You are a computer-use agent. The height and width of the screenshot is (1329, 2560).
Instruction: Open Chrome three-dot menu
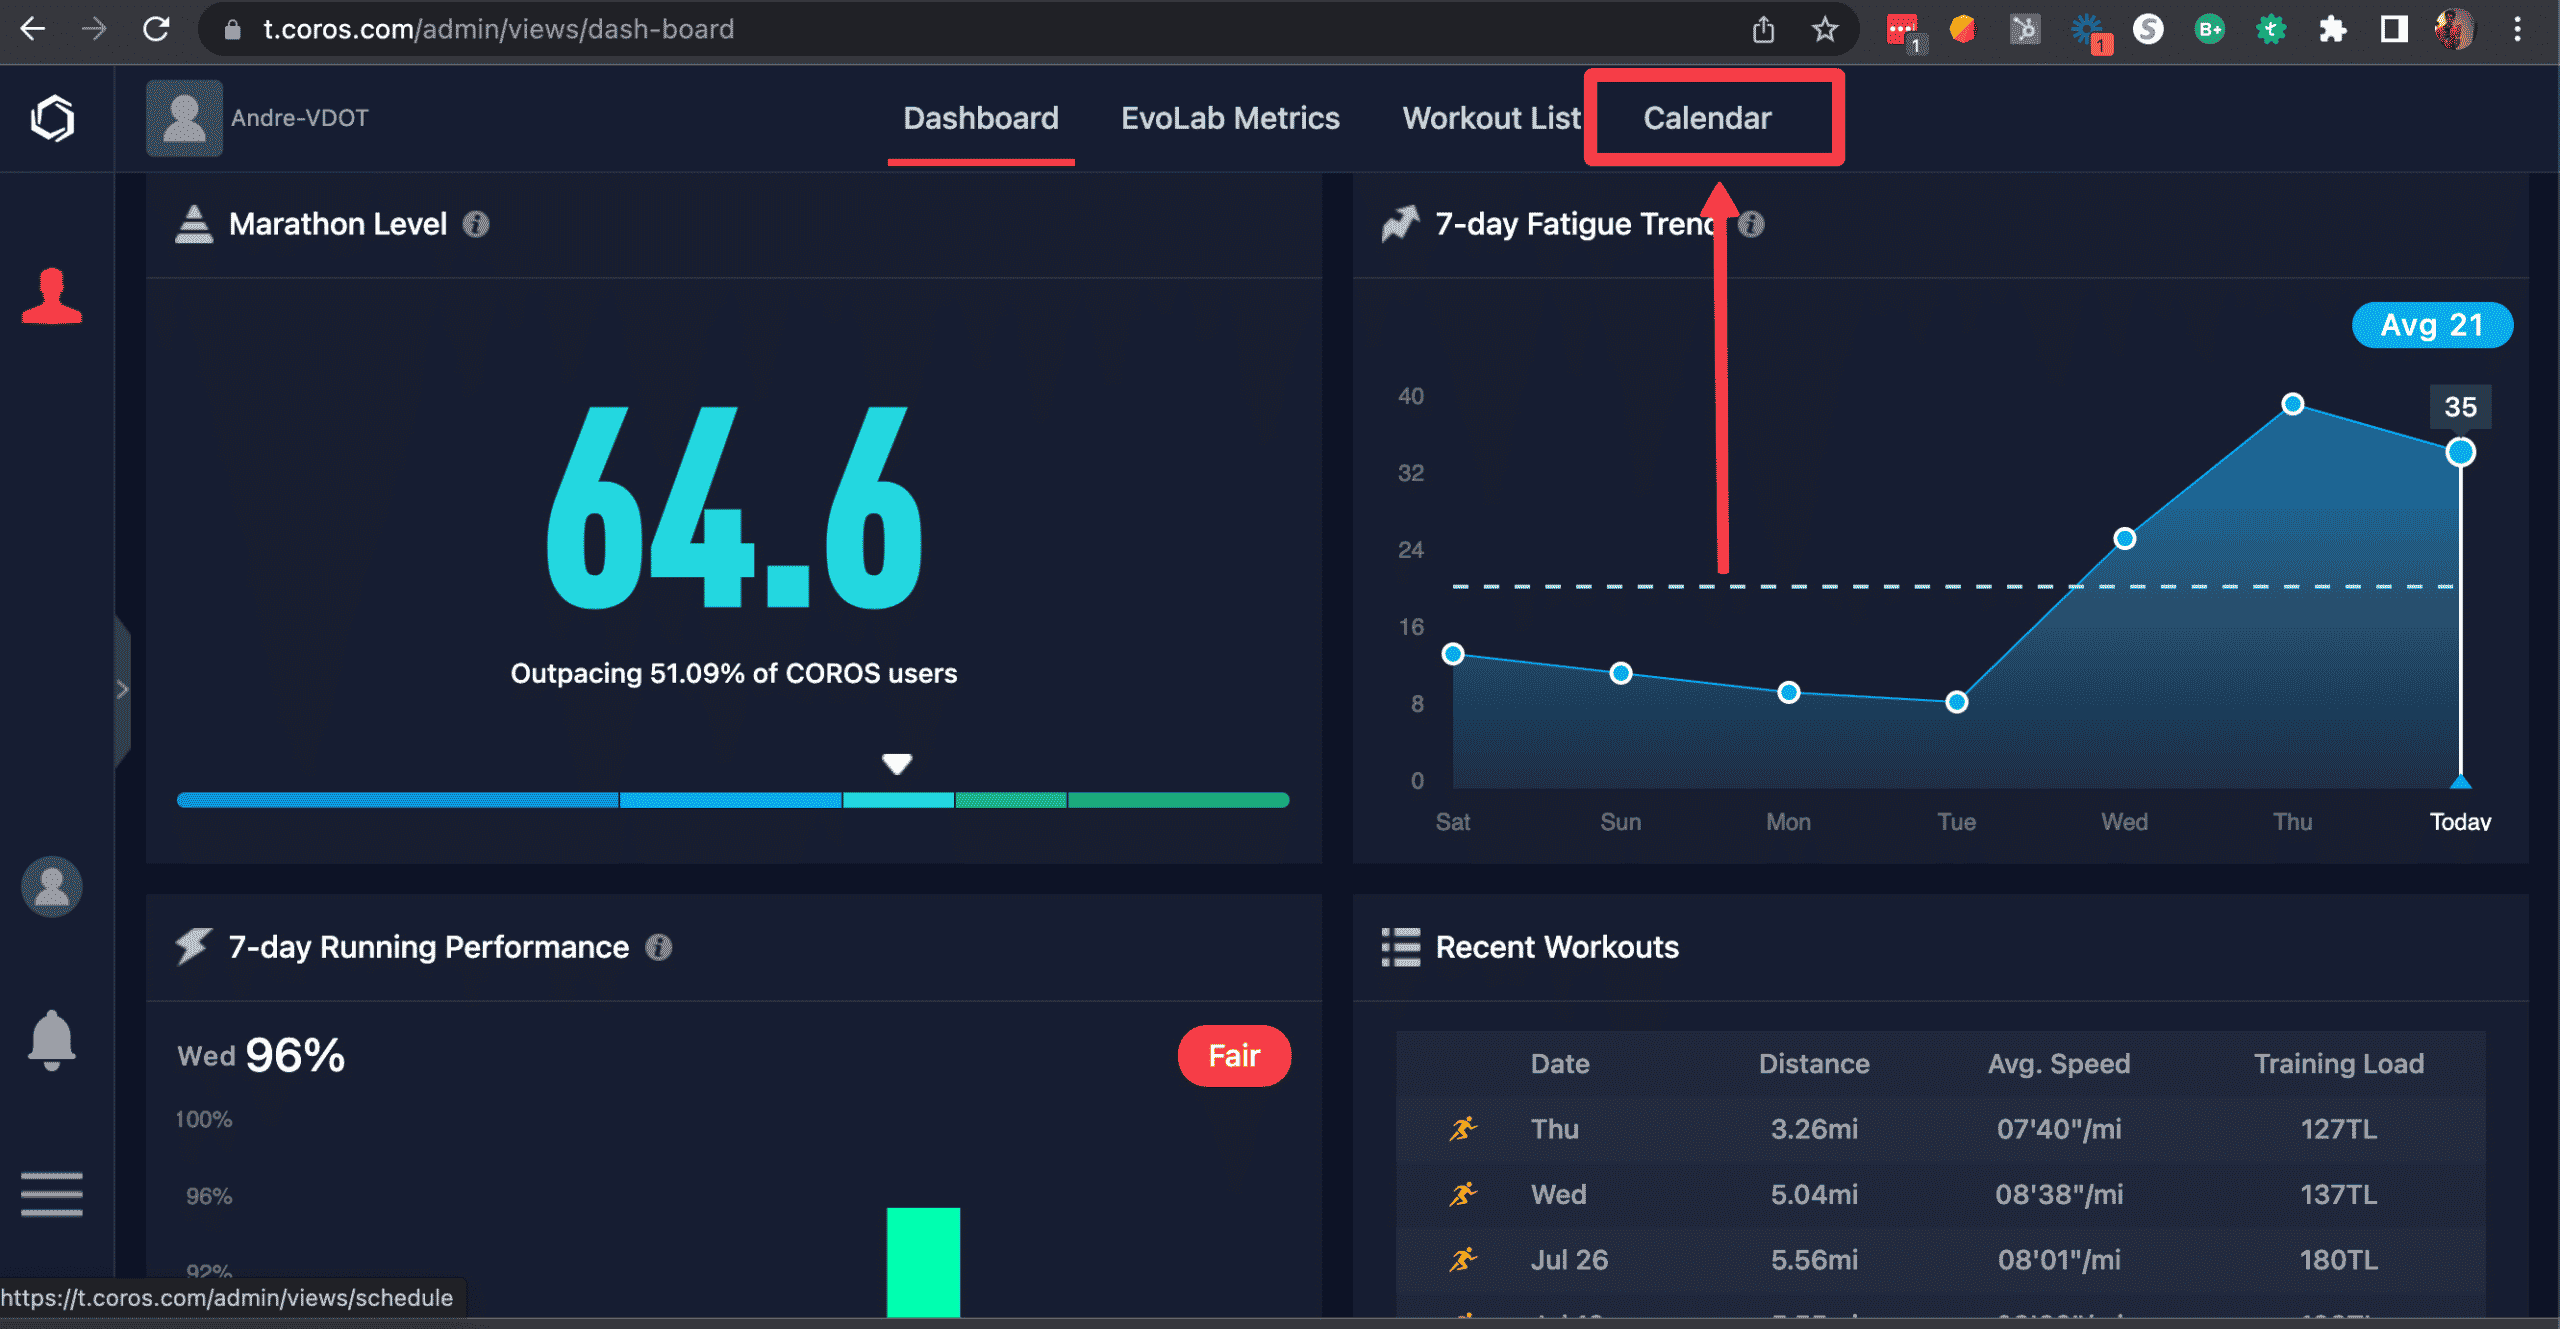(x=2518, y=29)
